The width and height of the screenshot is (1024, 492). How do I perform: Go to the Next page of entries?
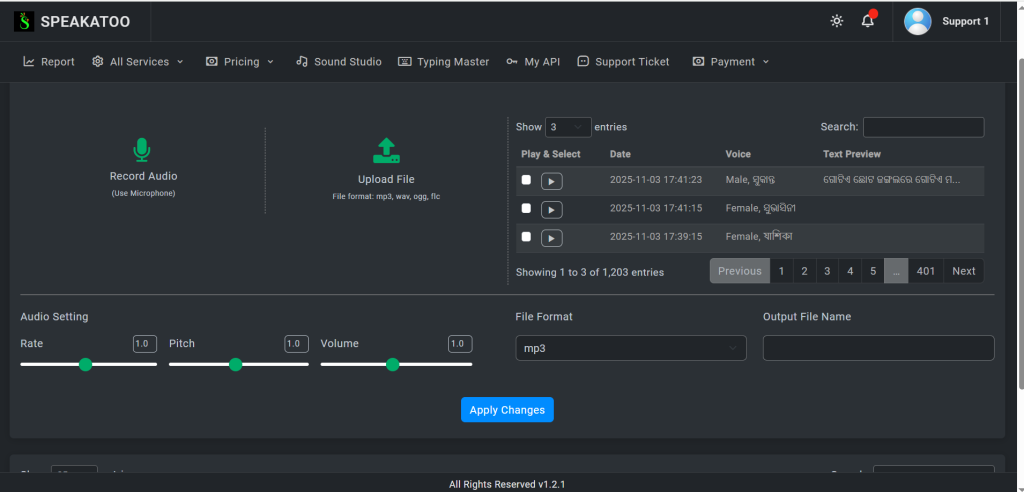coord(963,271)
